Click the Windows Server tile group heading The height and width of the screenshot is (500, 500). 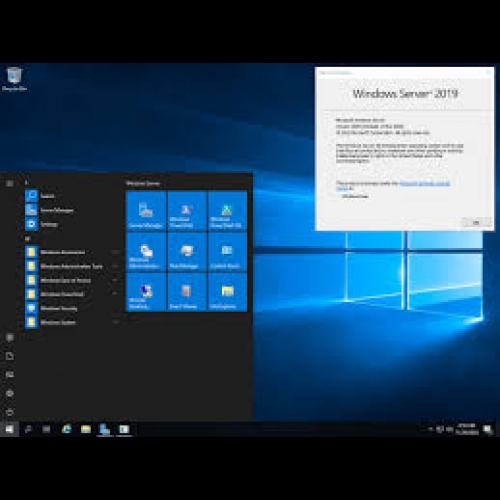(x=143, y=184)
